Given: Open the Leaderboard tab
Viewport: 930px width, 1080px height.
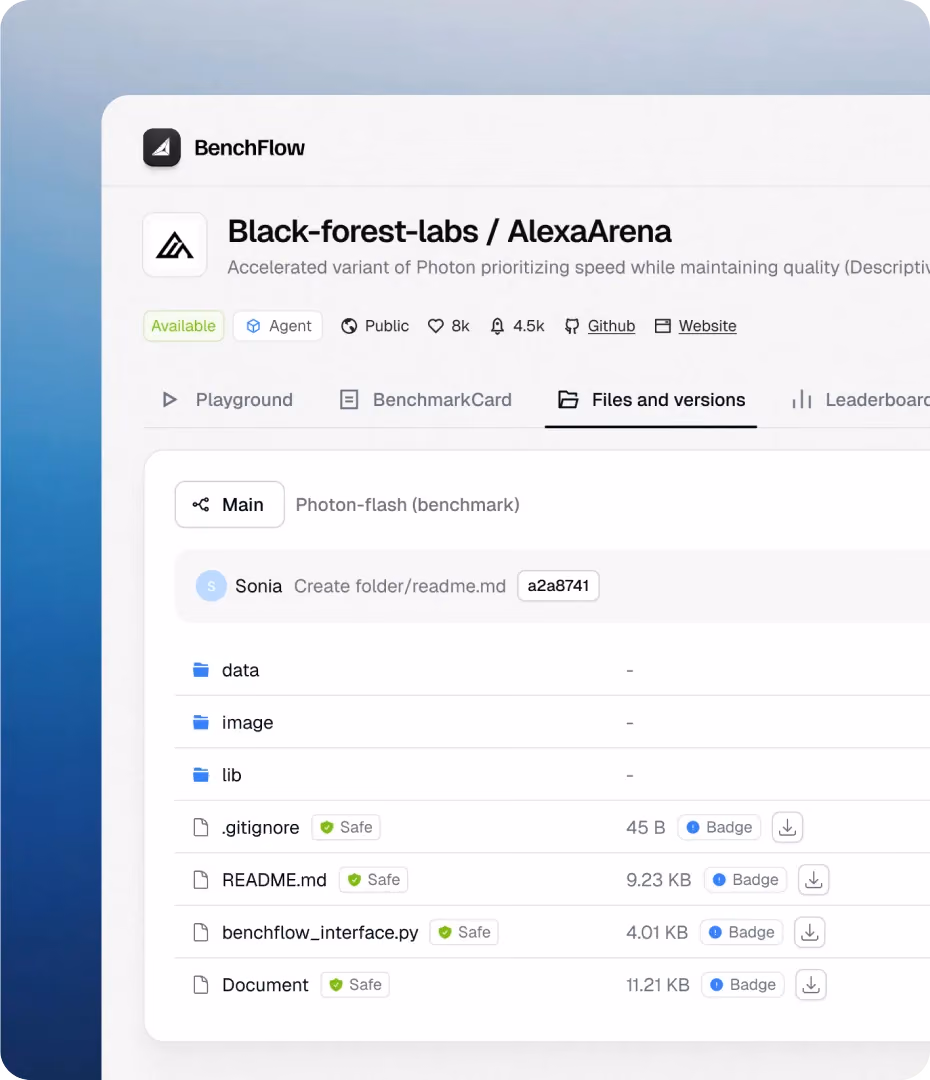Looking at the screenshot, I should pos(861,399).
